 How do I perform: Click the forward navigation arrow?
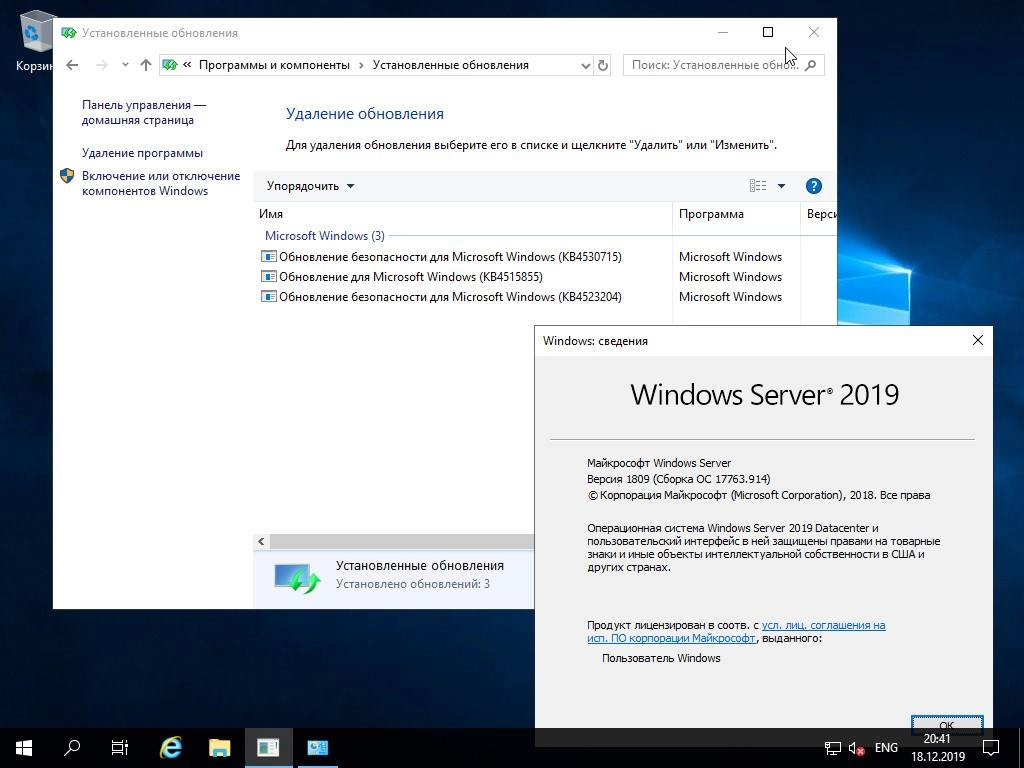click(x=102, y=65)
